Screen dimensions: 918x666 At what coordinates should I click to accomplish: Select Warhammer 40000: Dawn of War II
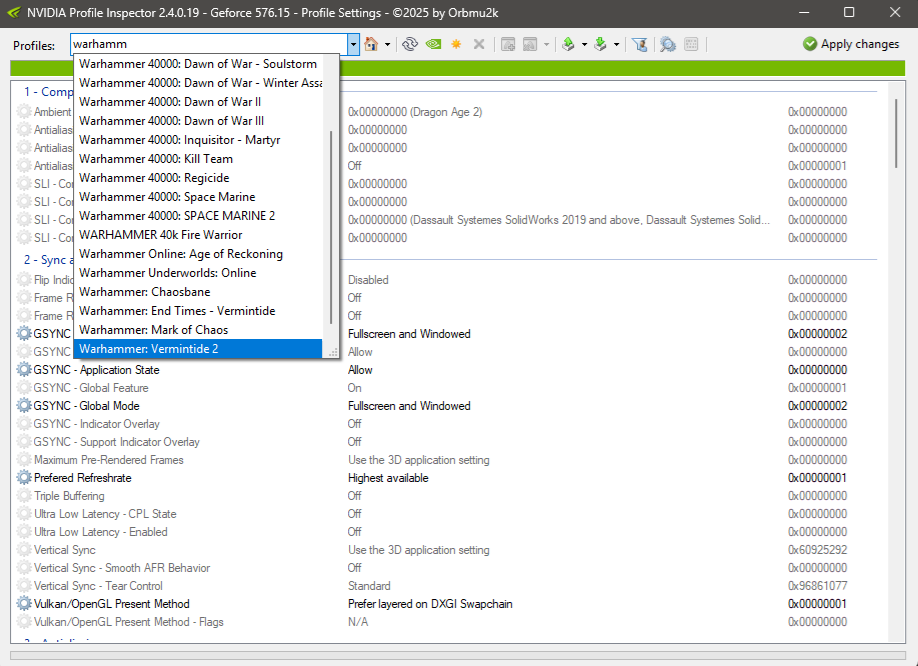click(198, 102)
